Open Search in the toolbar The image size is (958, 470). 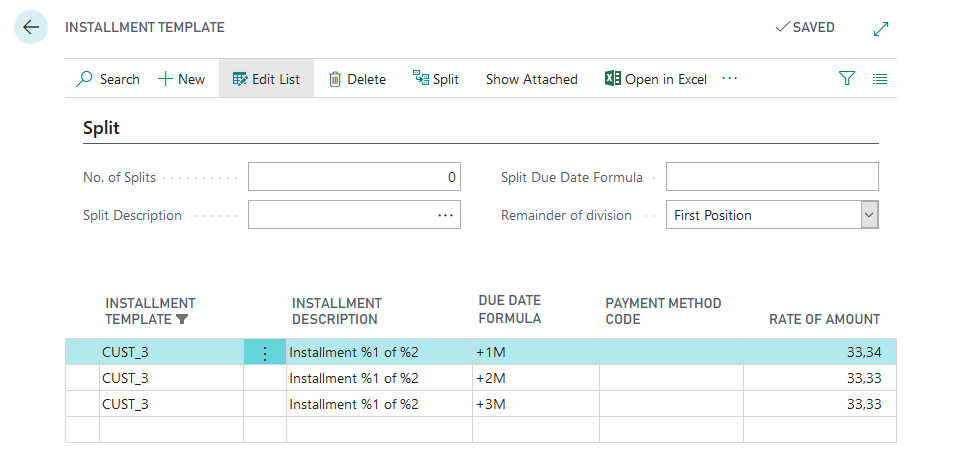[108, 79]
